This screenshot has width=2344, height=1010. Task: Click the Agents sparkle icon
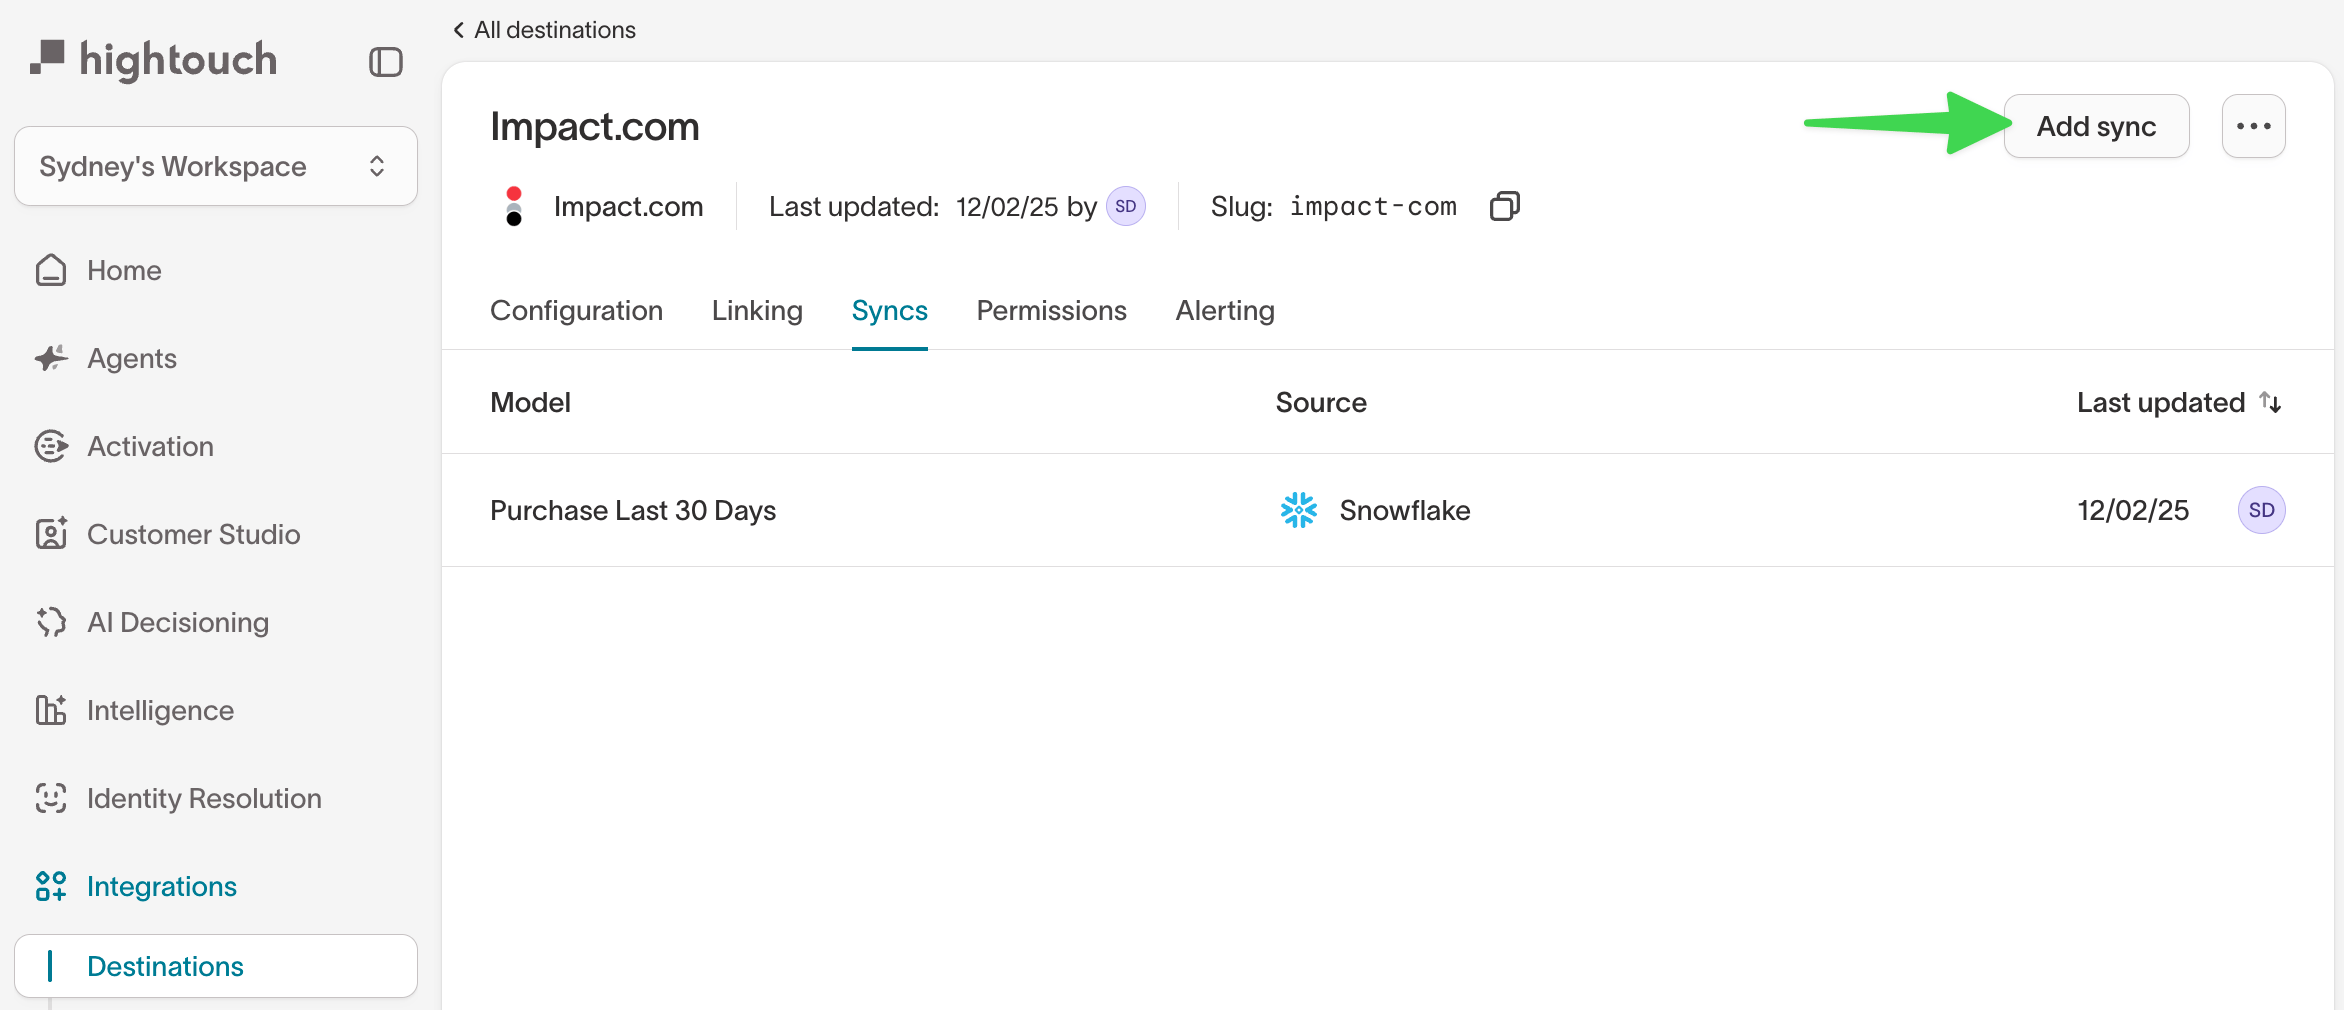pos(51,358)
